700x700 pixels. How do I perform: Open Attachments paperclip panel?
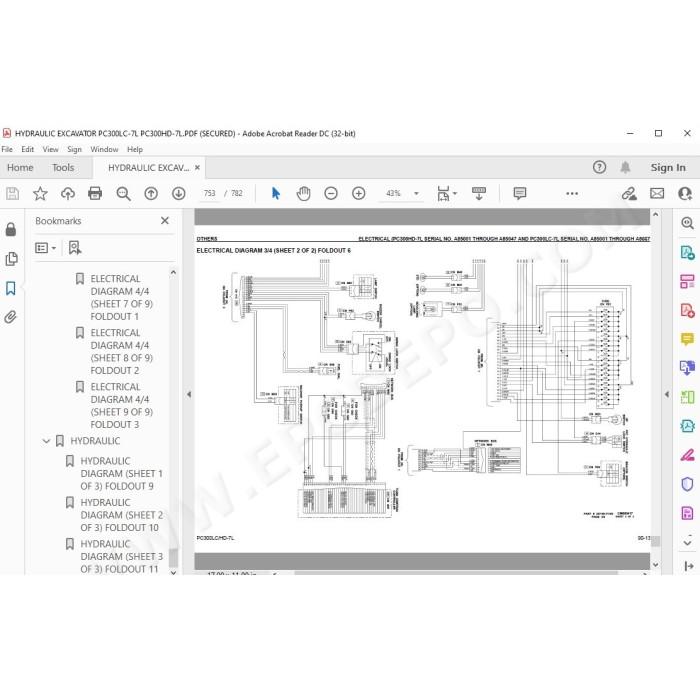click(11, 317)
